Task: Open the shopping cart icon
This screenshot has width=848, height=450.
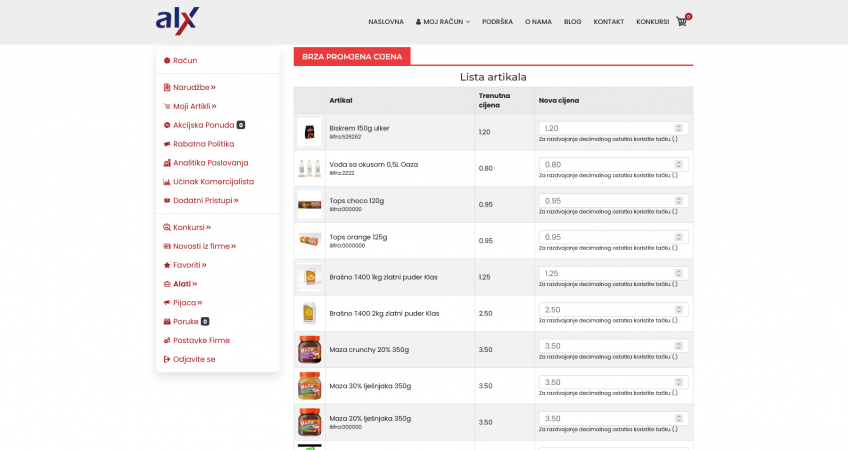Action: 681,22
